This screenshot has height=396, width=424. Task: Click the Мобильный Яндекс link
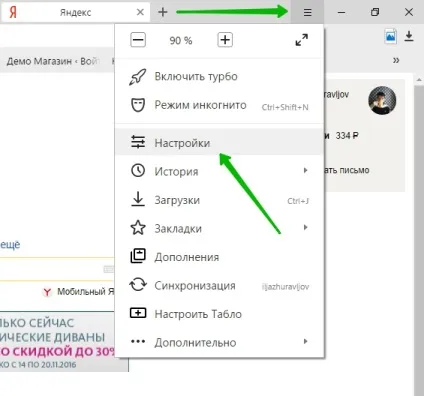tap(85, 291)
